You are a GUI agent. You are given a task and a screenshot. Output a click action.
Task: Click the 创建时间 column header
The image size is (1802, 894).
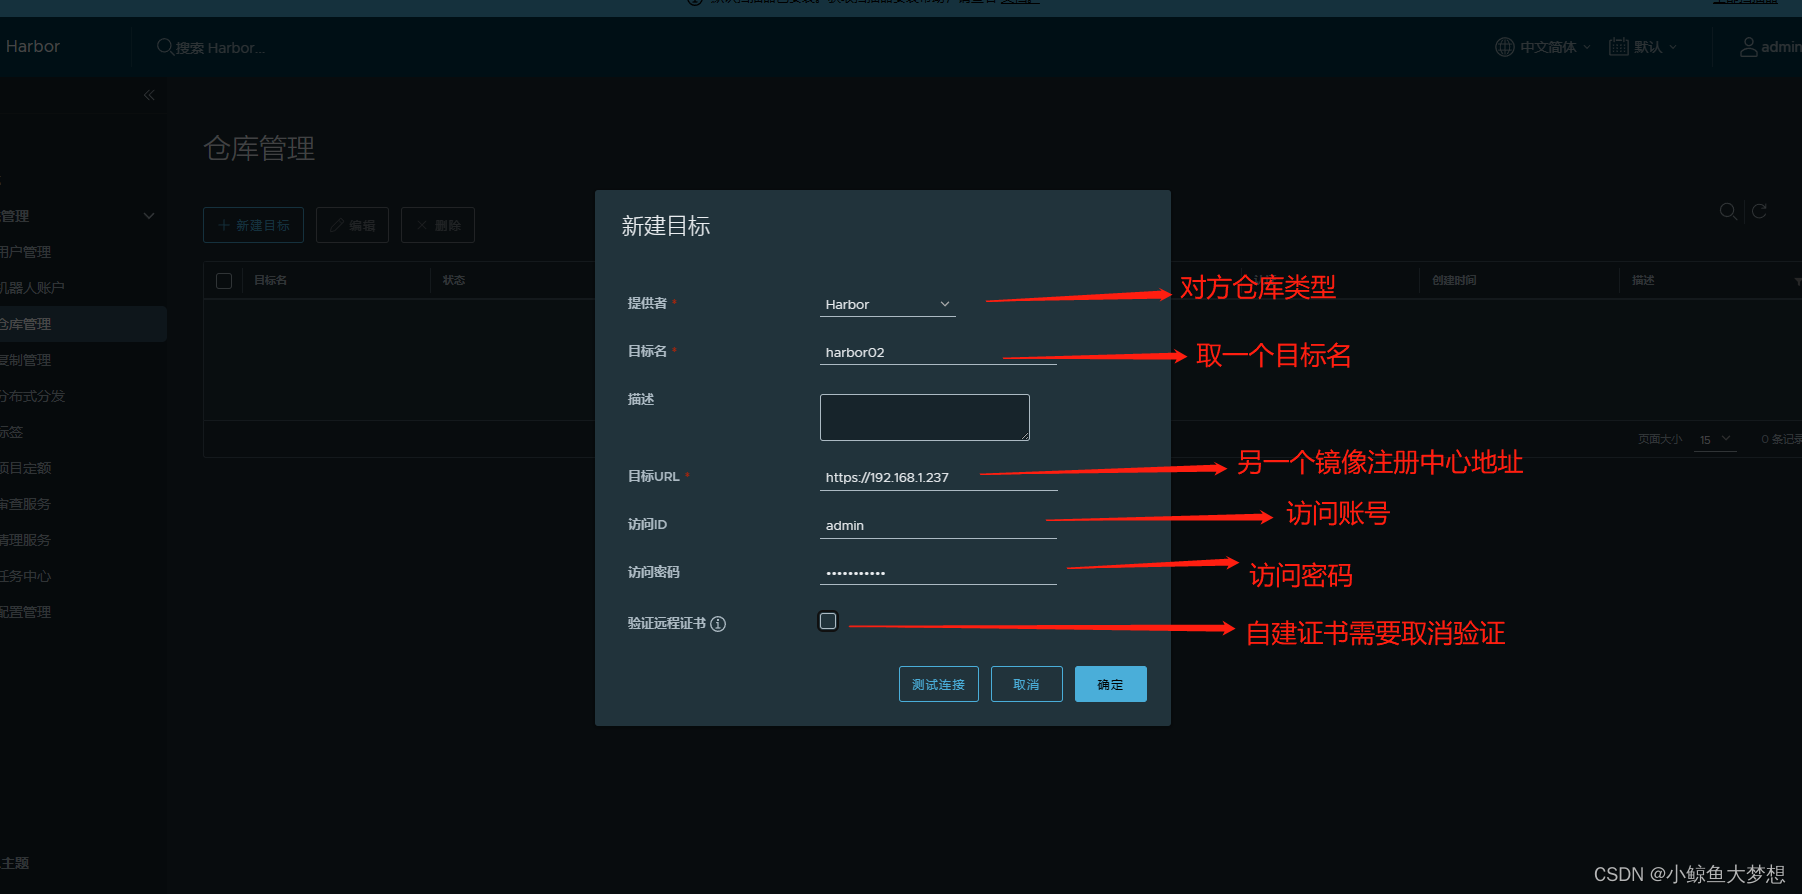coord(1454,280)
